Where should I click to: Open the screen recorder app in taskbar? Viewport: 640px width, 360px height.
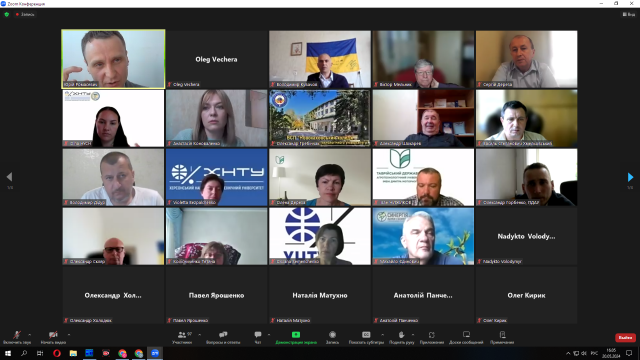(x=106, y=353)
